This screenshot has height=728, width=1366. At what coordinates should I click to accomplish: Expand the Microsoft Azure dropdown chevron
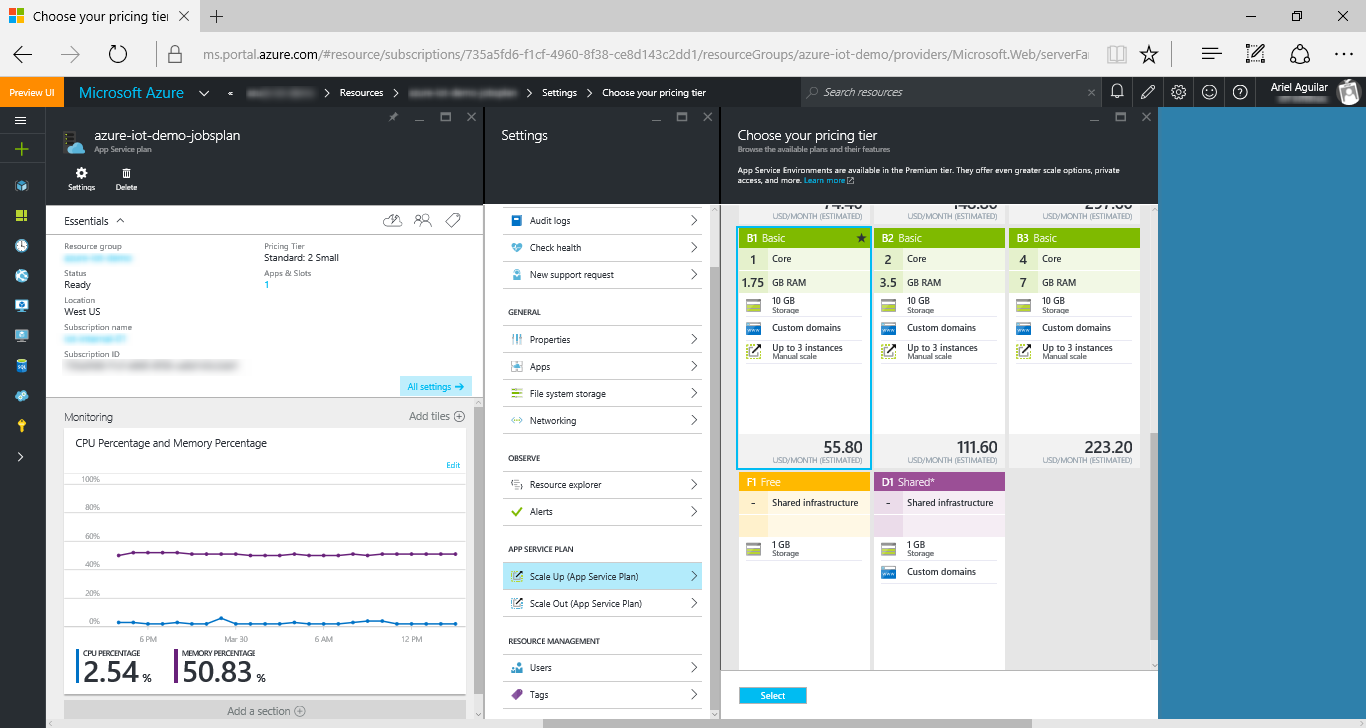[204, 93]
